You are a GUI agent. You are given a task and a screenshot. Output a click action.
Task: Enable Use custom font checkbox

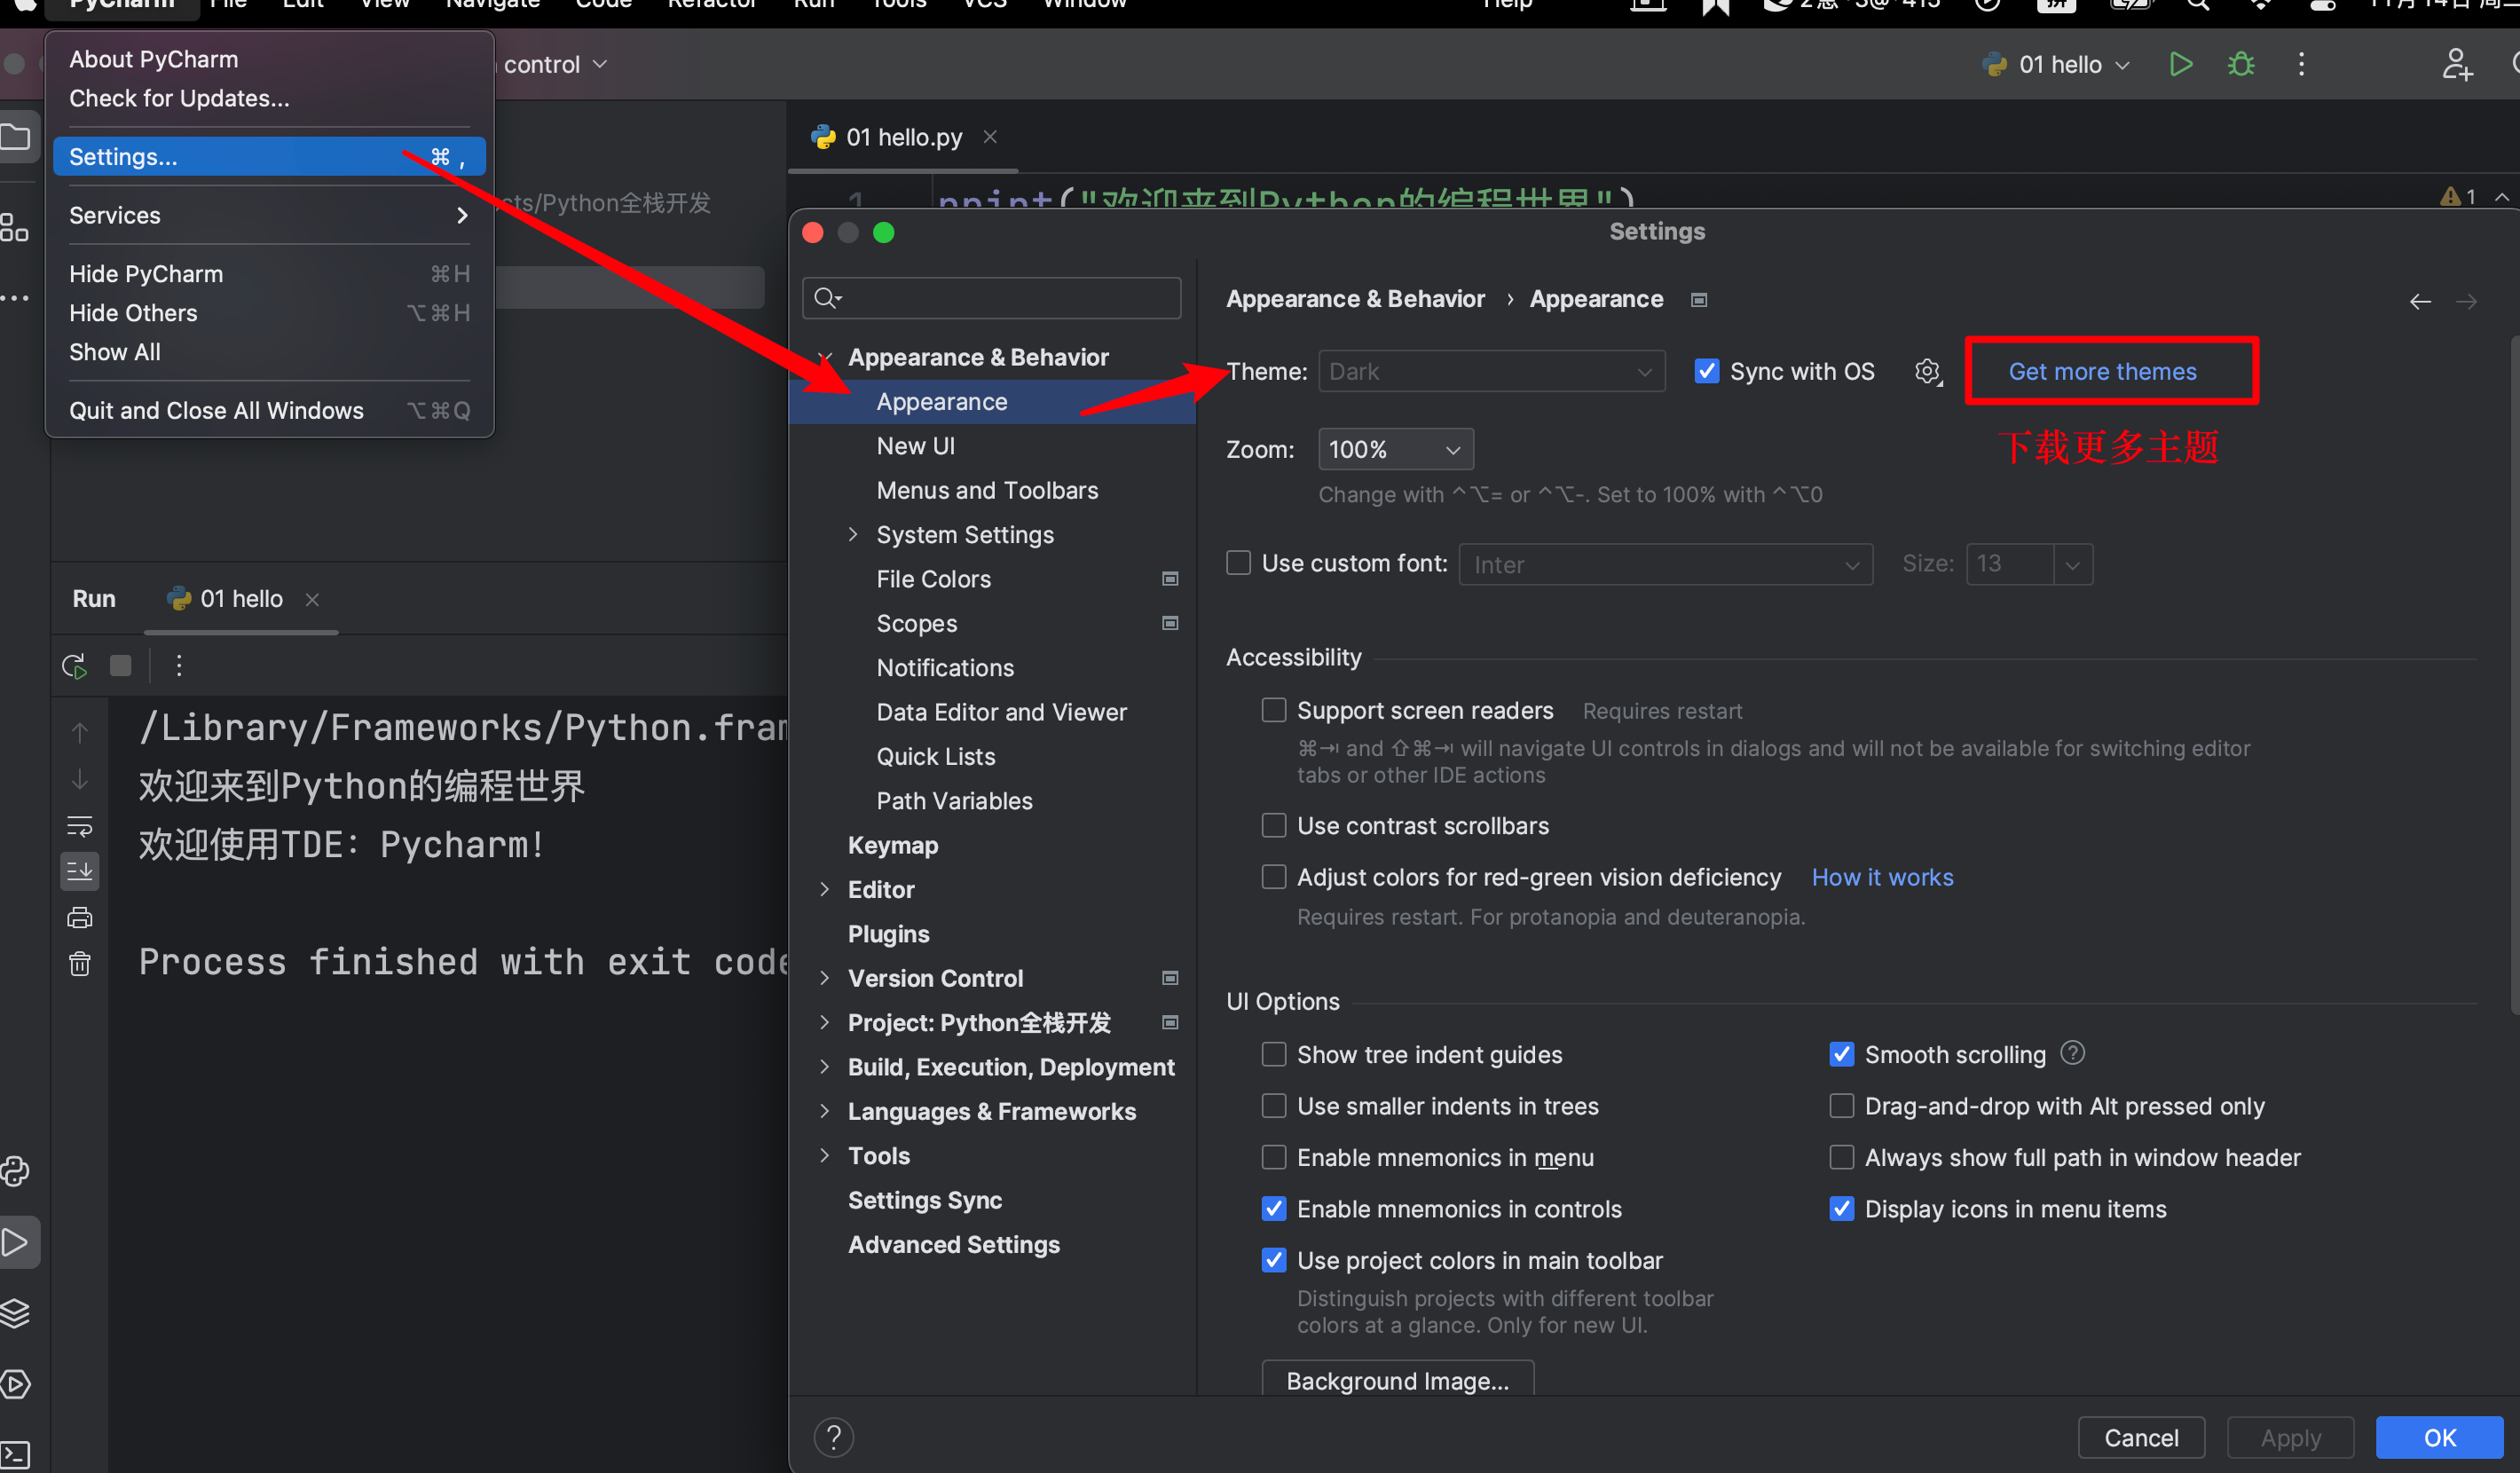pyautogui.click(x=1239, y=564)
